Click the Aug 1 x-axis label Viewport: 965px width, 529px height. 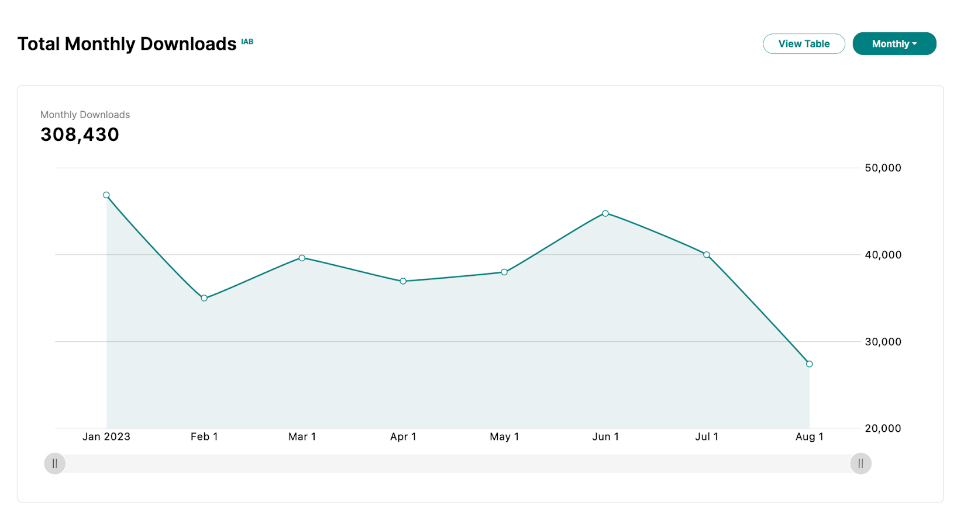809,437
